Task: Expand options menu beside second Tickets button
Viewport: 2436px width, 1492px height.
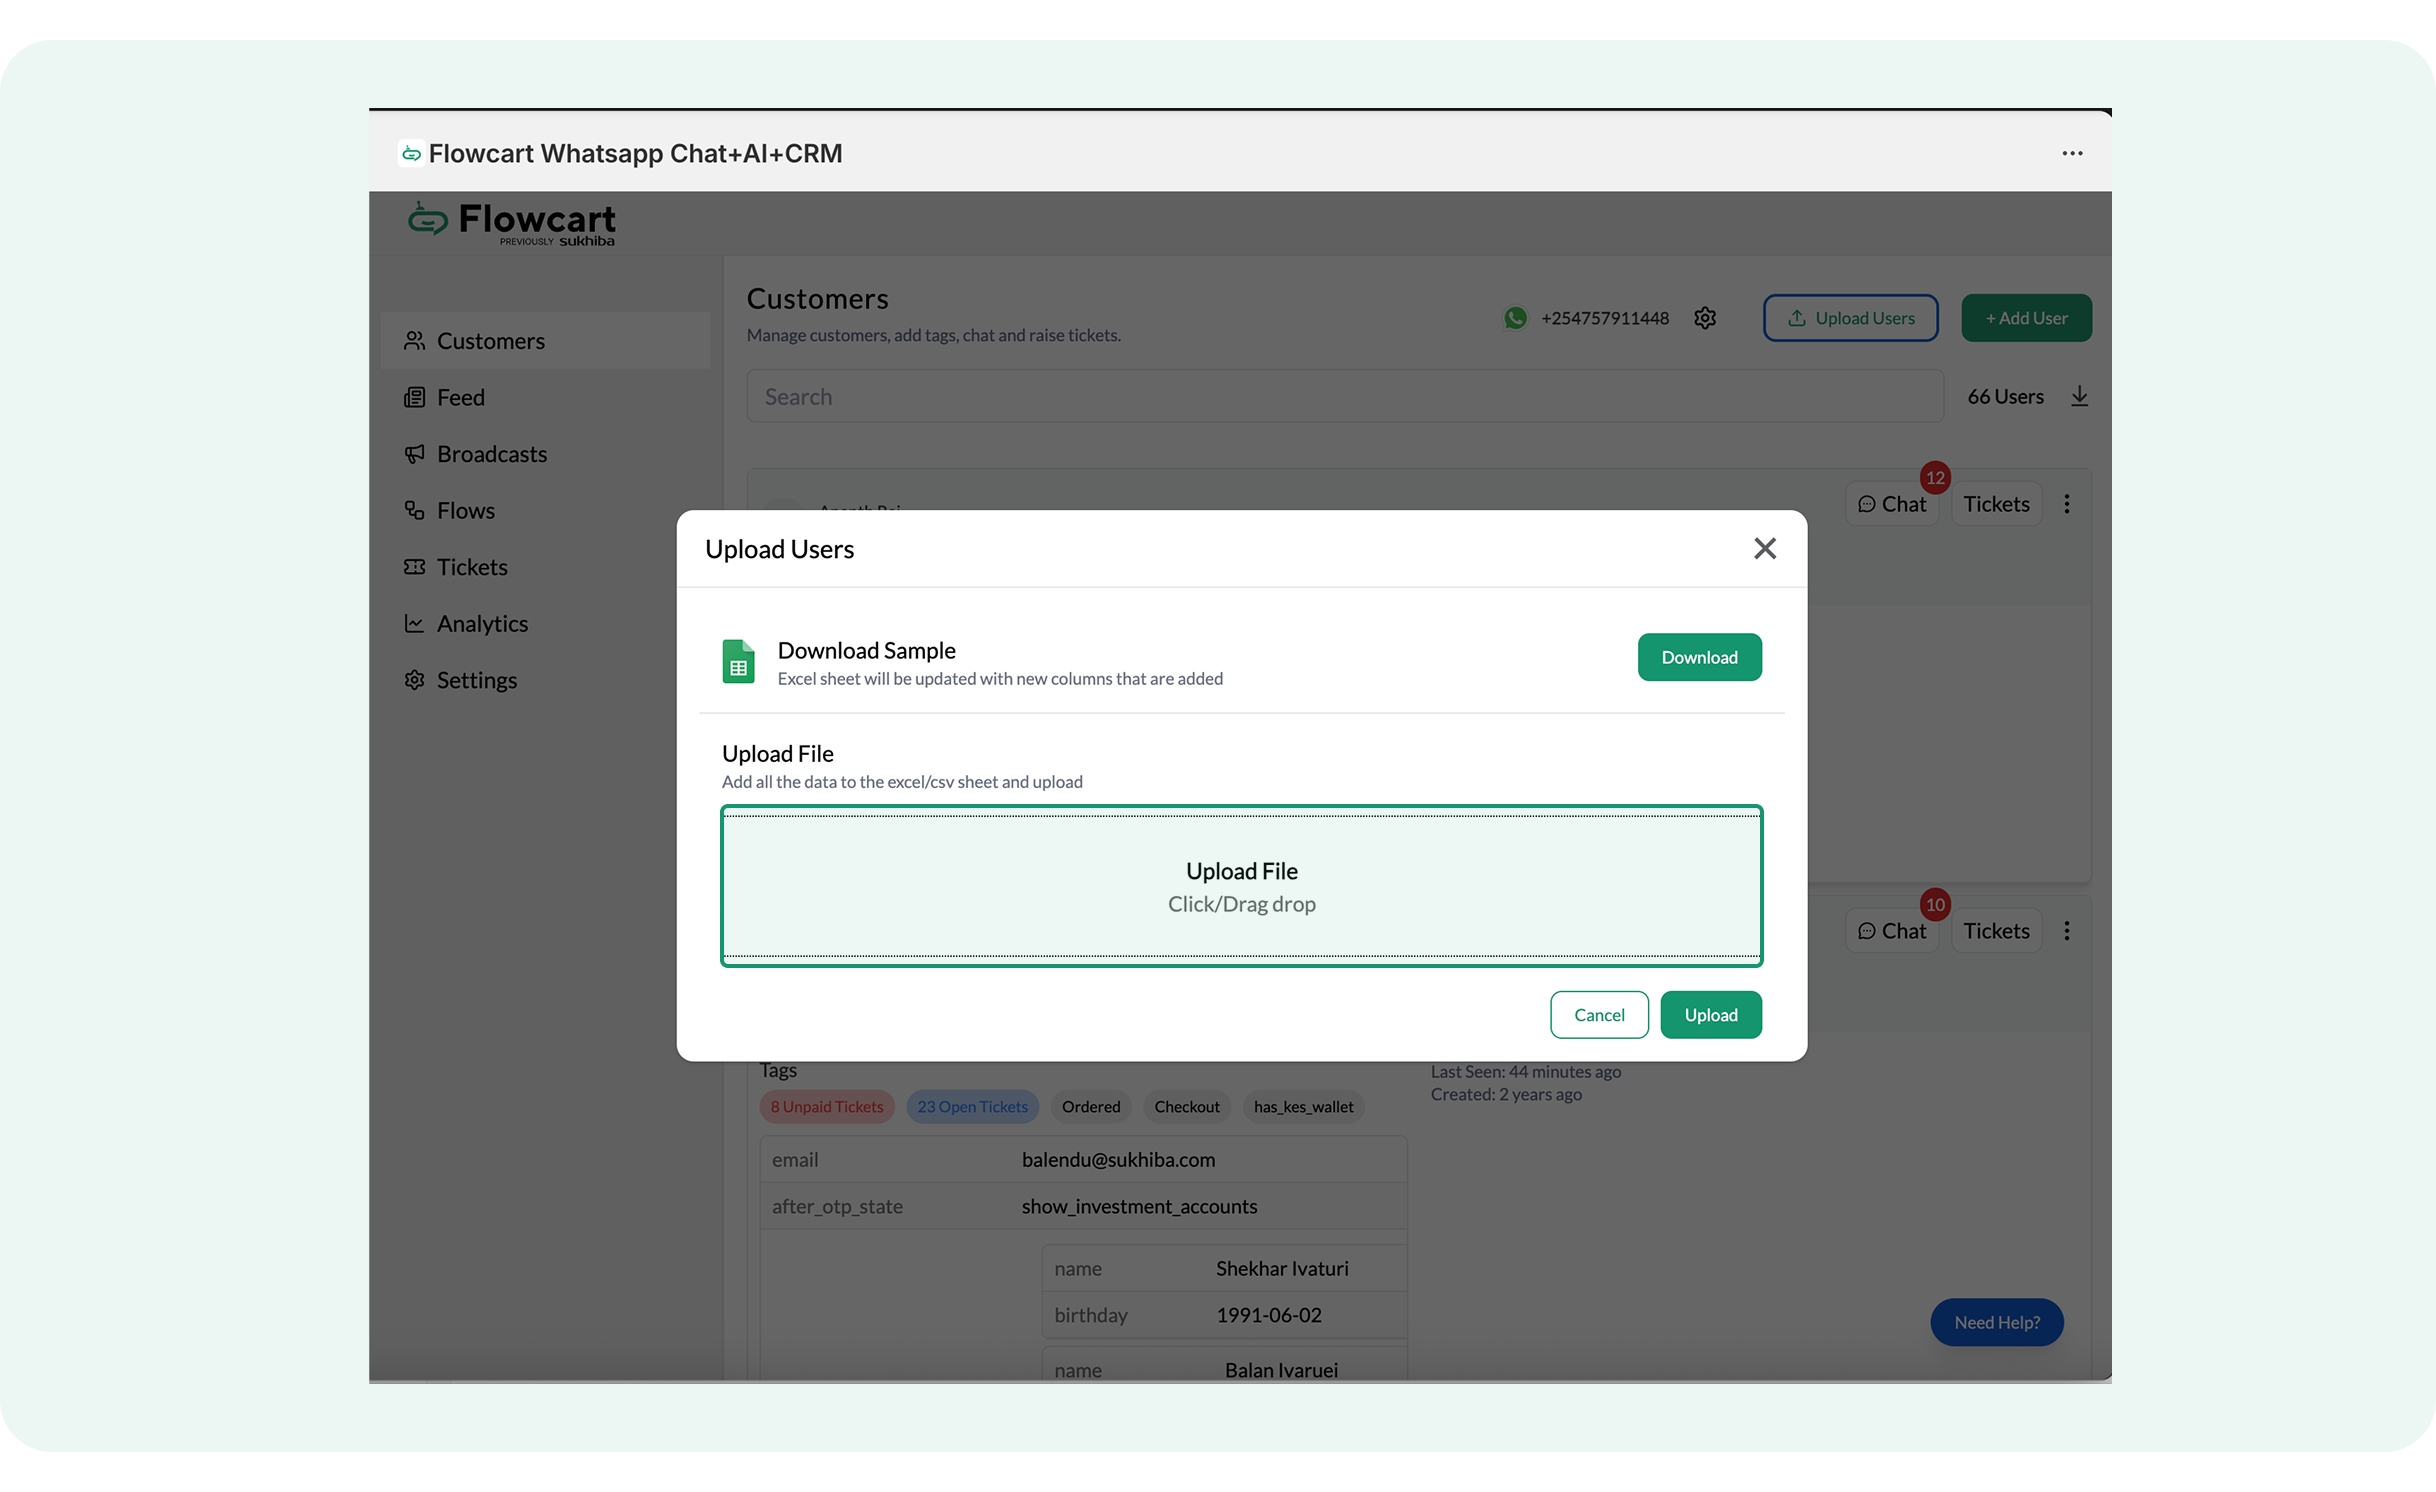Action: (x=2066, y=931)
